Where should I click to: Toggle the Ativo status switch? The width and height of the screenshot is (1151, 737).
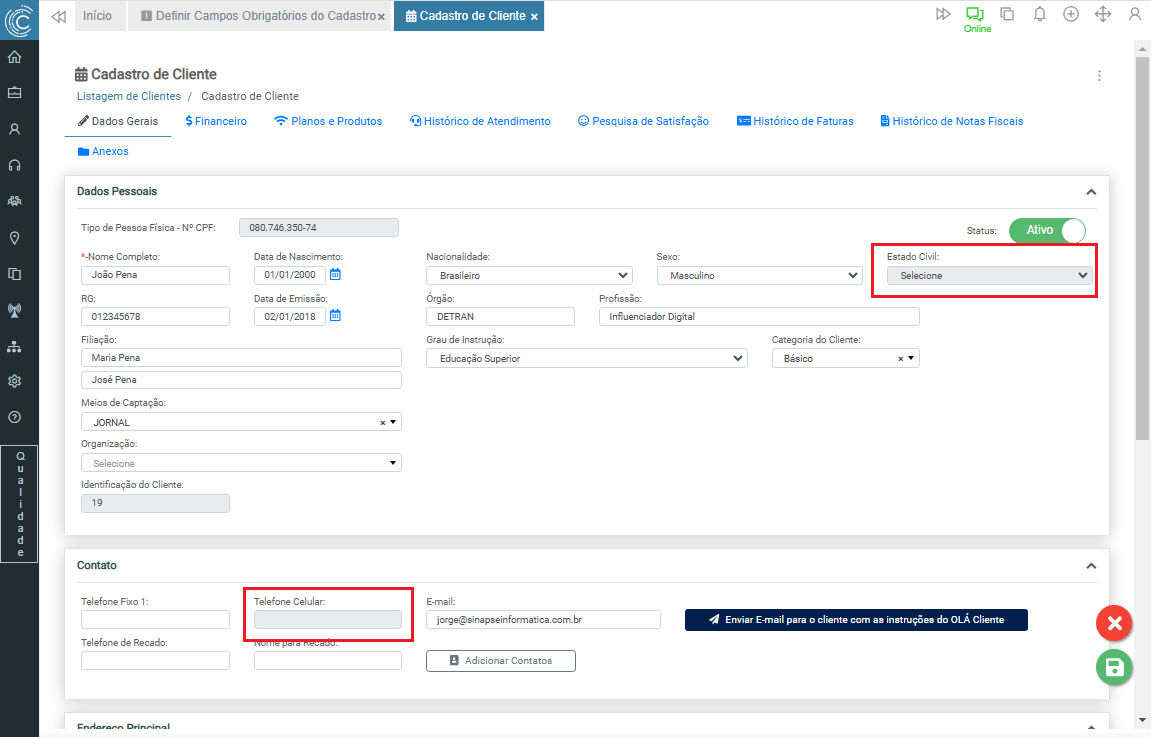[x=1047, y=230]
